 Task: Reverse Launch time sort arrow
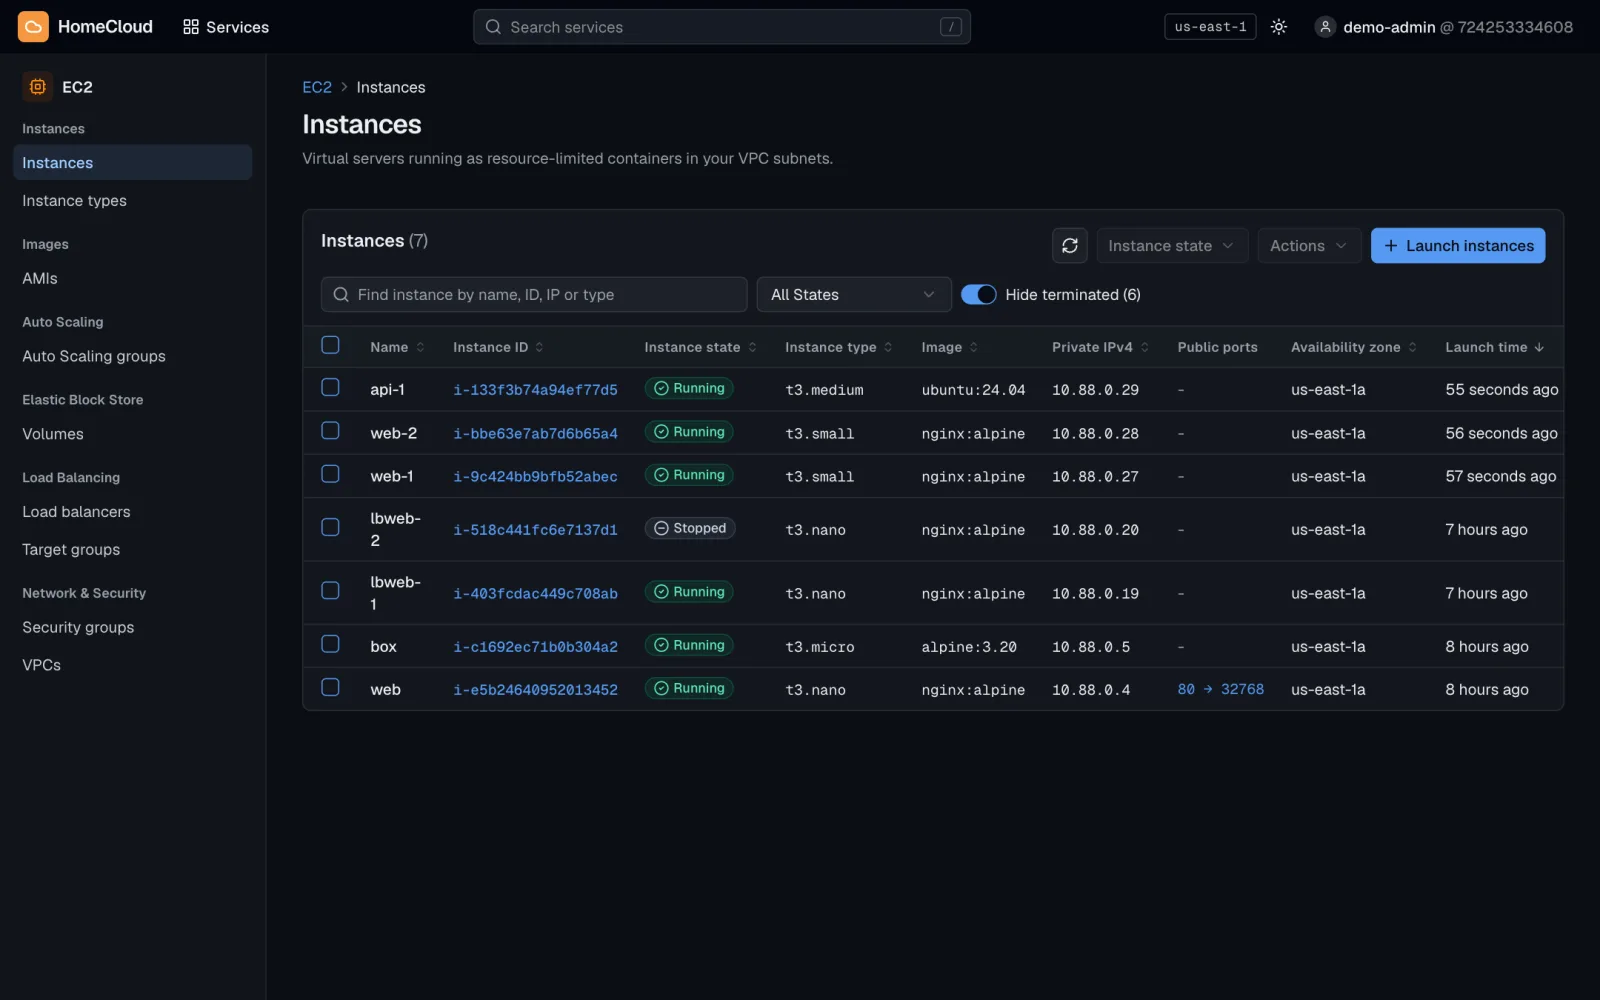[1539, 348]
